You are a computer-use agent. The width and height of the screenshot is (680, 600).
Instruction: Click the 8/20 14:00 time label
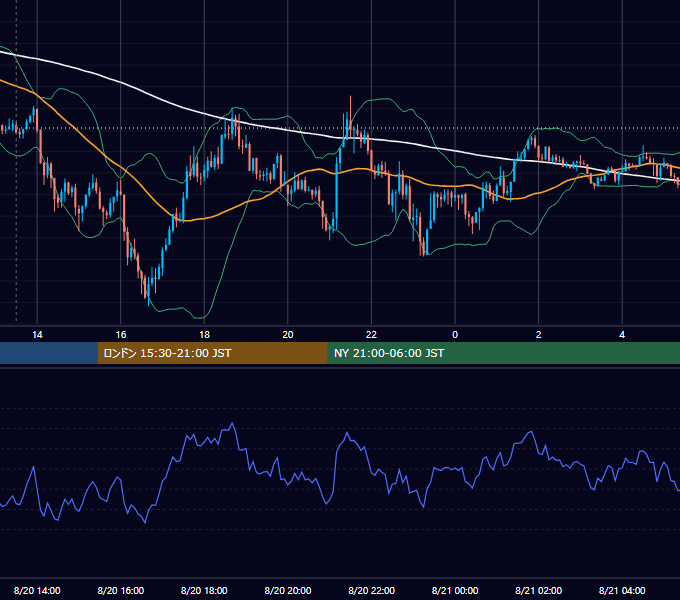click(37, 590)
